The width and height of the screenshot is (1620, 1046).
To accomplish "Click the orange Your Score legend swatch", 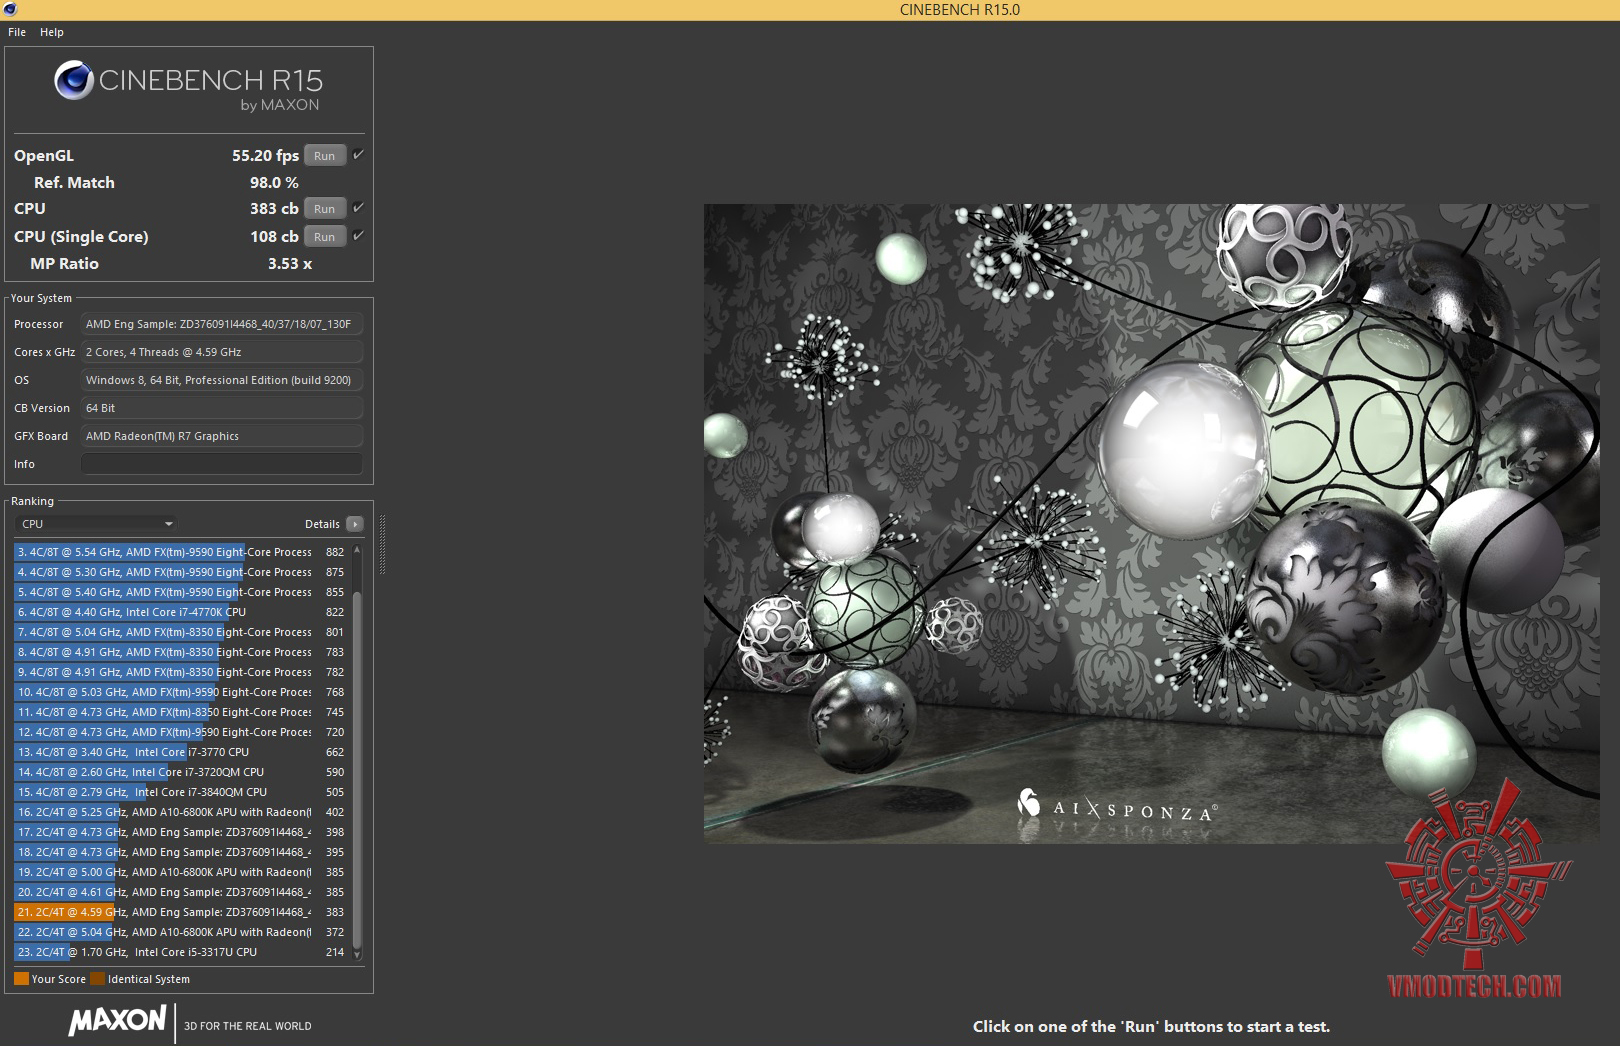I will pos(21,979).
